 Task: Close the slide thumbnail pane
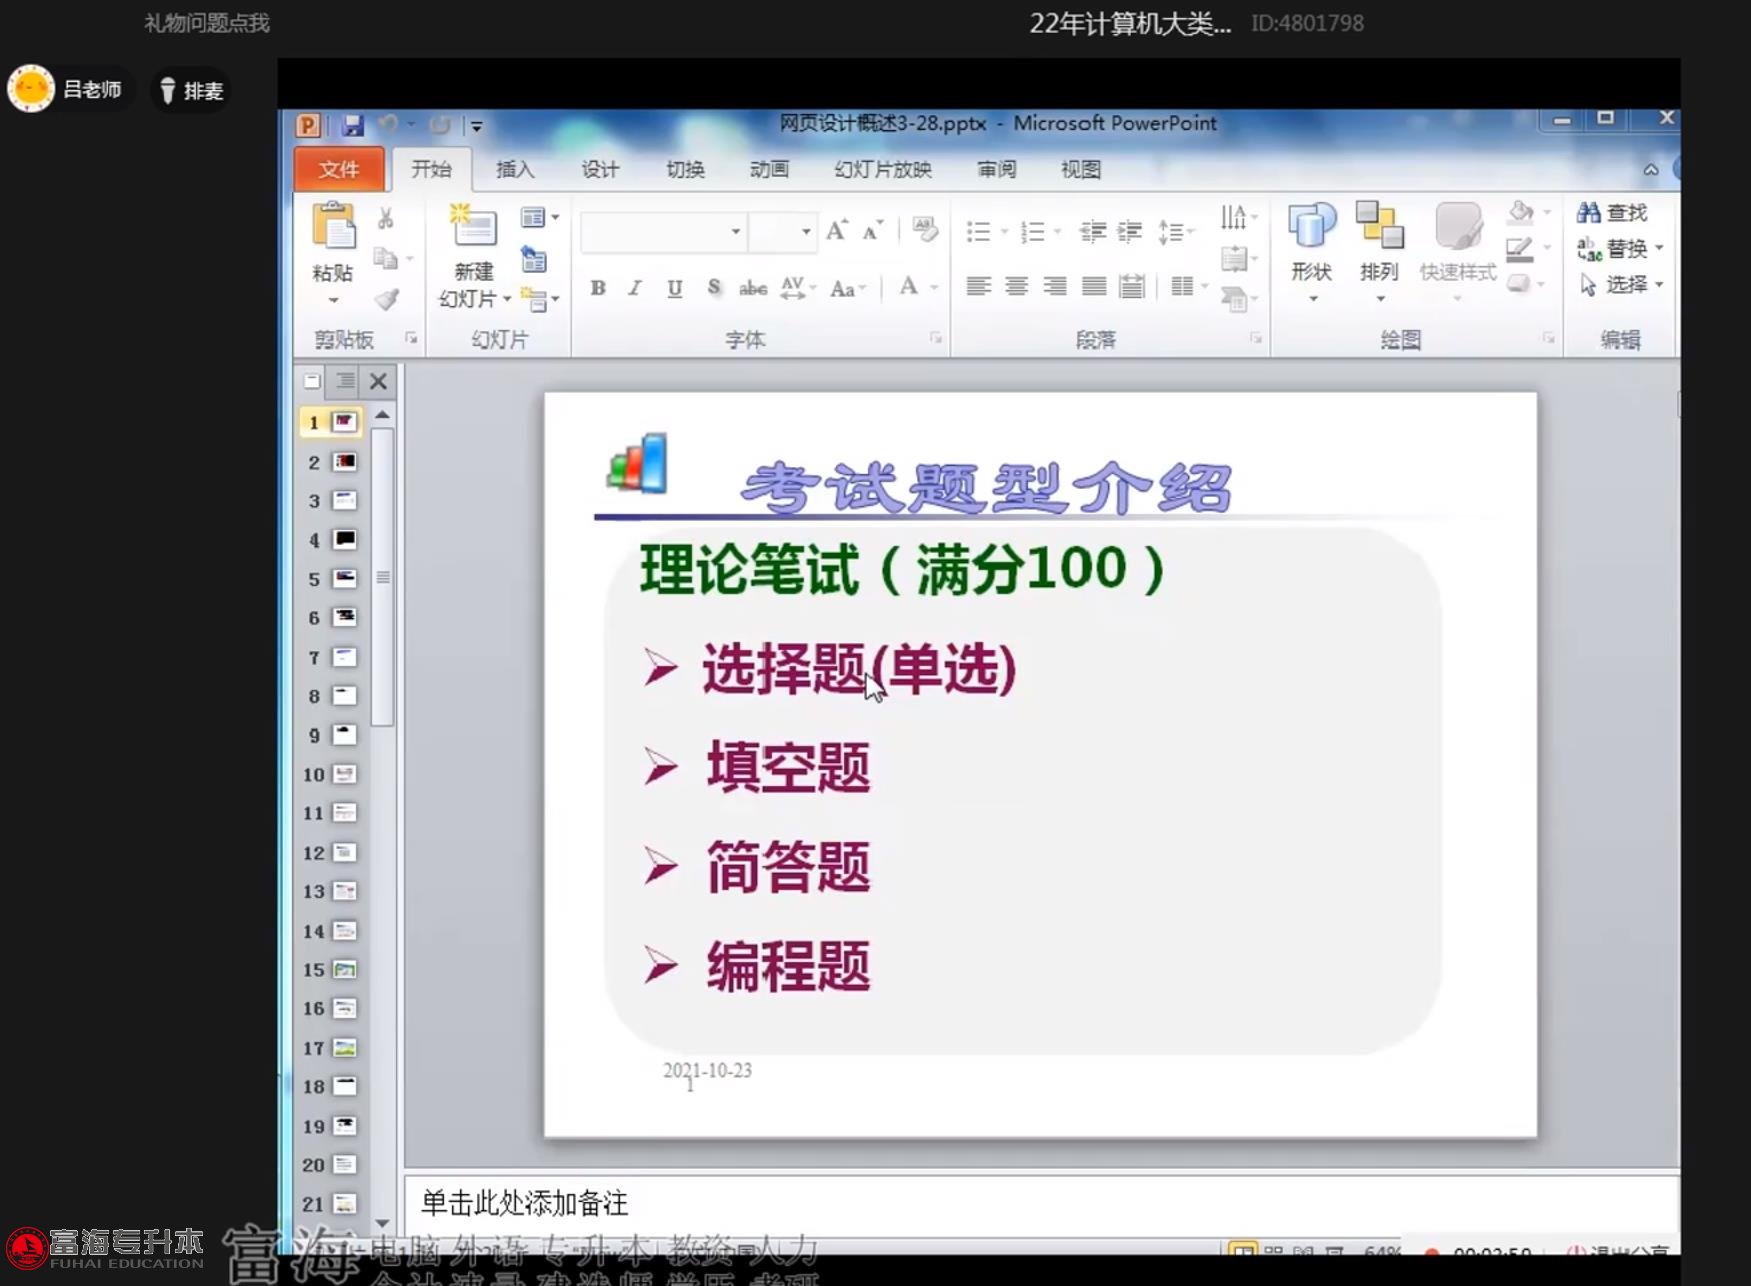pyautogui.click(x=378, y=381)
